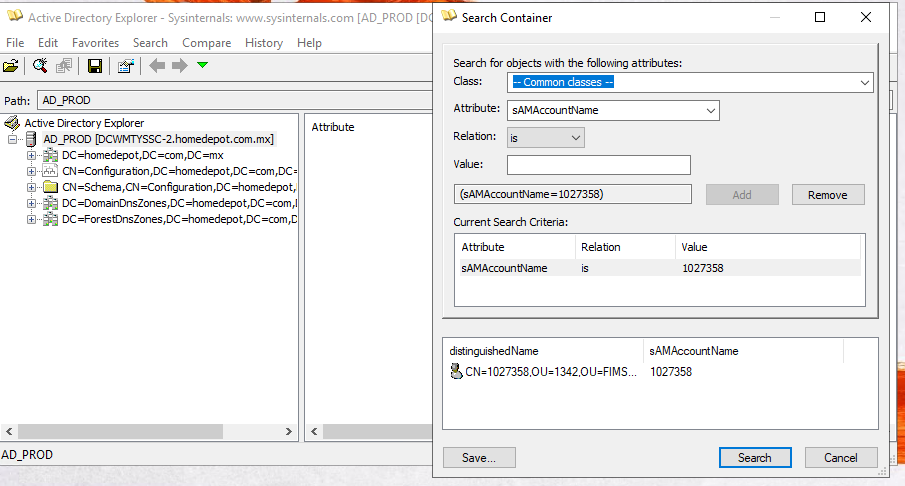905x486 pixels.
Task: Click the tree scrollbar left arrow
Action: tap(9, 431)
